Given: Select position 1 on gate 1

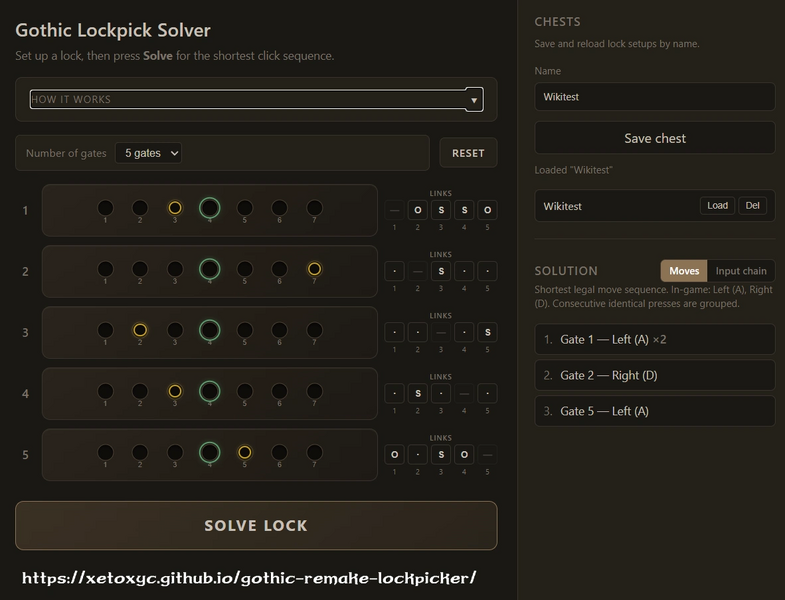Looking at the screenshot, I should click(x=105, y=208).
